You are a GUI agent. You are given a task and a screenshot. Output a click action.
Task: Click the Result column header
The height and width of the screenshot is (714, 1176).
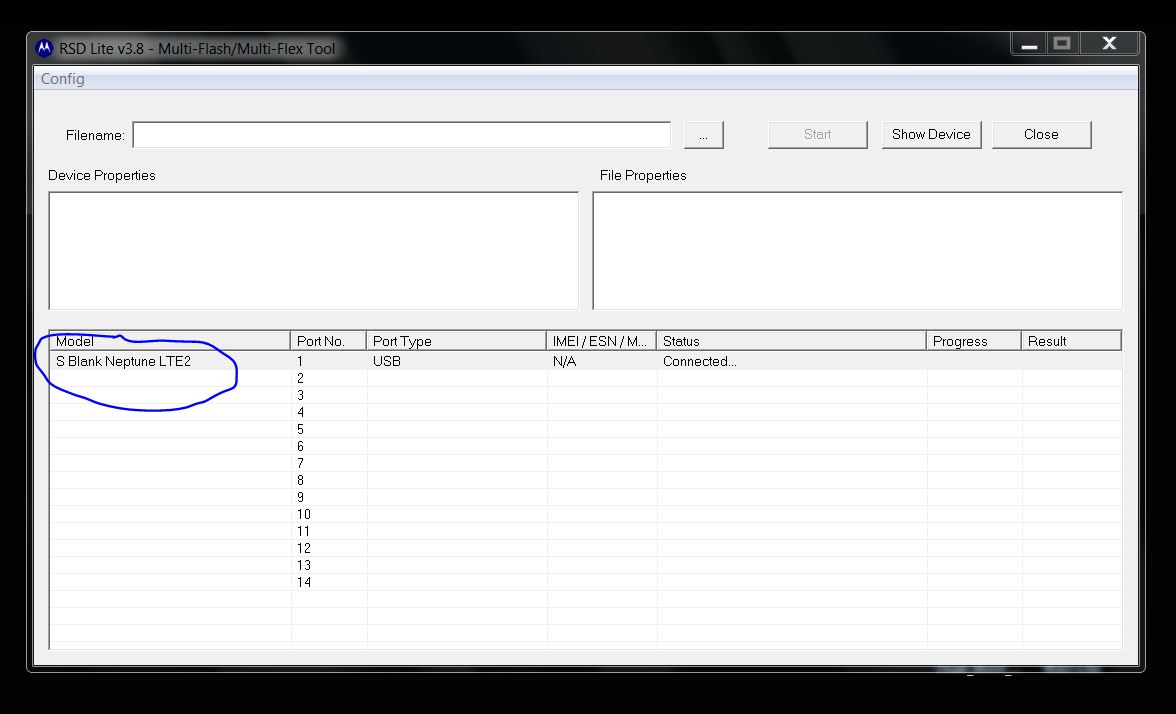click(1071, 340)
